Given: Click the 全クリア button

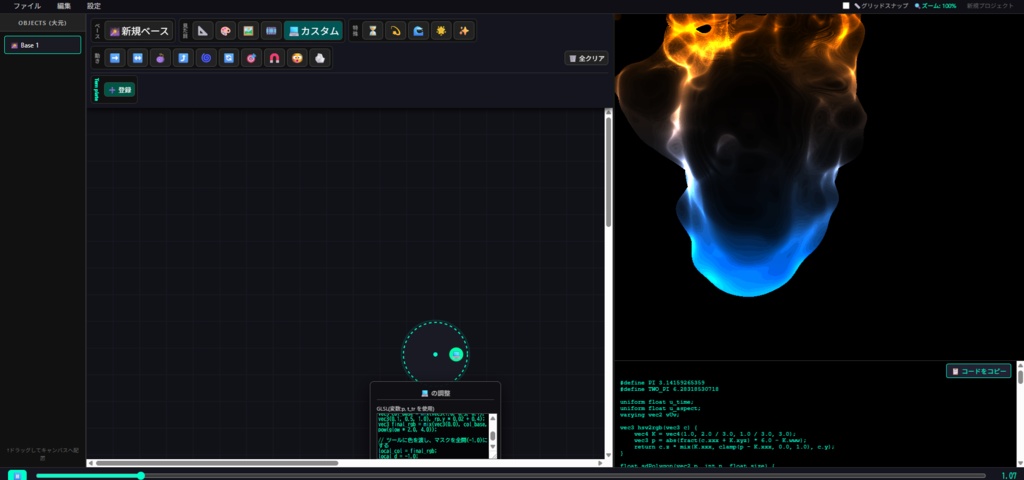Looking at the screenshot, I should (586, 58).
